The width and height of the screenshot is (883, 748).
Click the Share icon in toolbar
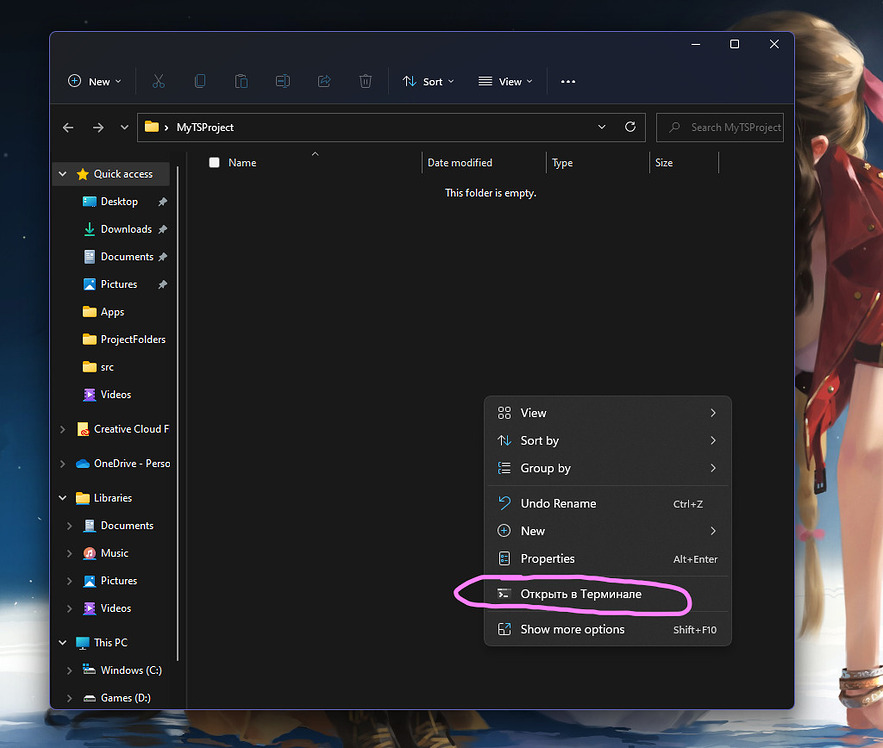[324, 81]
